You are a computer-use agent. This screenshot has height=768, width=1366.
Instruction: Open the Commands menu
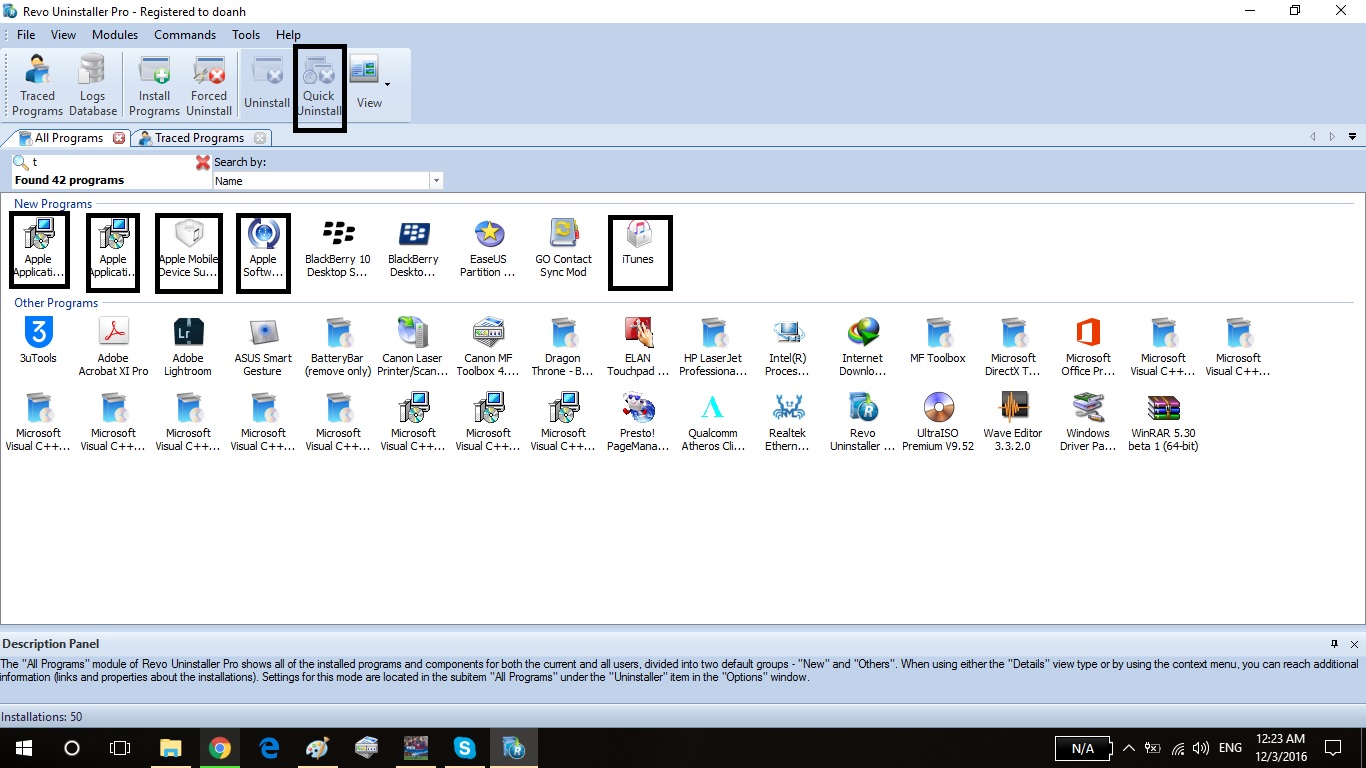point(185,35)
